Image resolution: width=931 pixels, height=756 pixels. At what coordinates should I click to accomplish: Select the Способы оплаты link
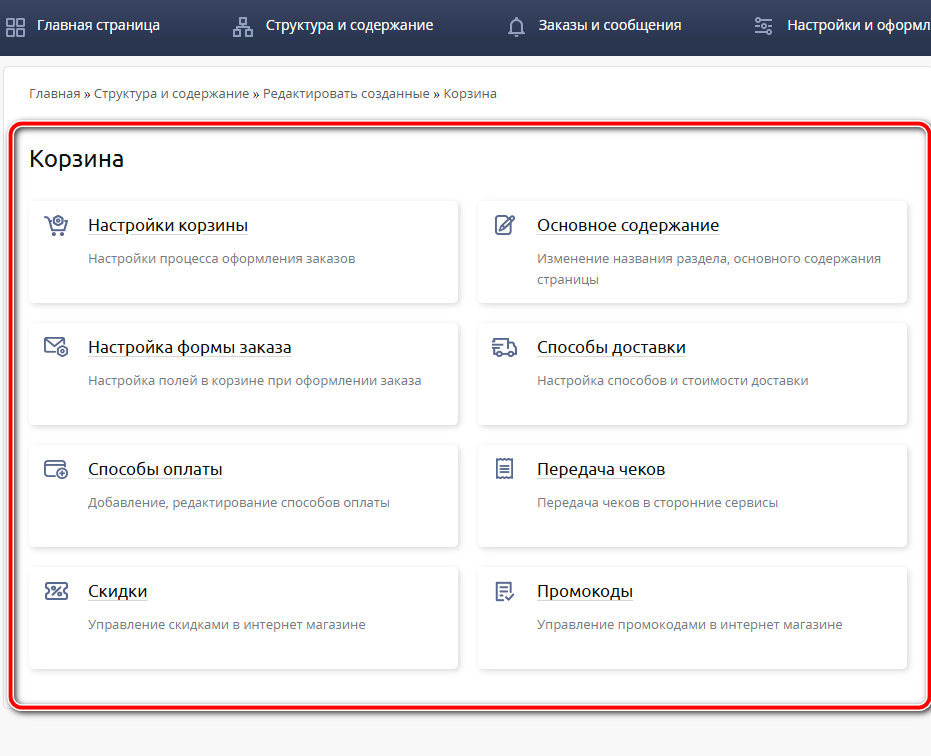[x=155, y=470]
